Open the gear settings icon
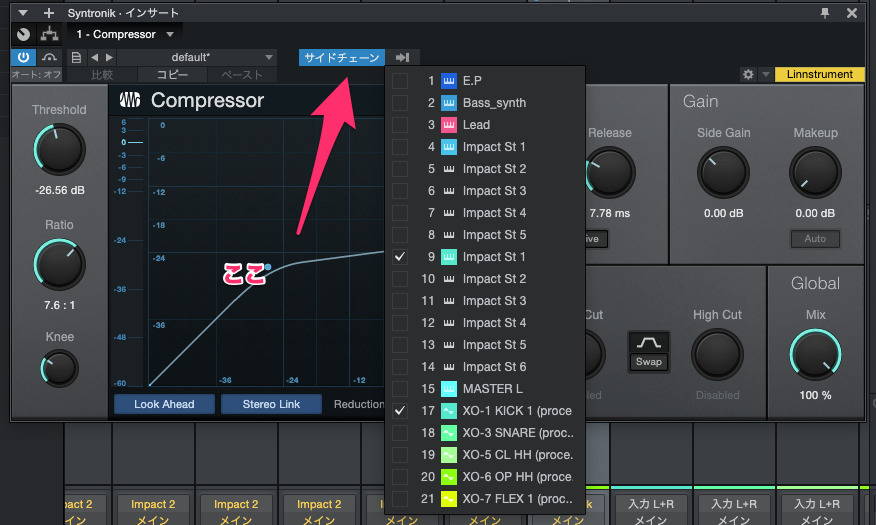The image size is (876, 525). [747, 75]
